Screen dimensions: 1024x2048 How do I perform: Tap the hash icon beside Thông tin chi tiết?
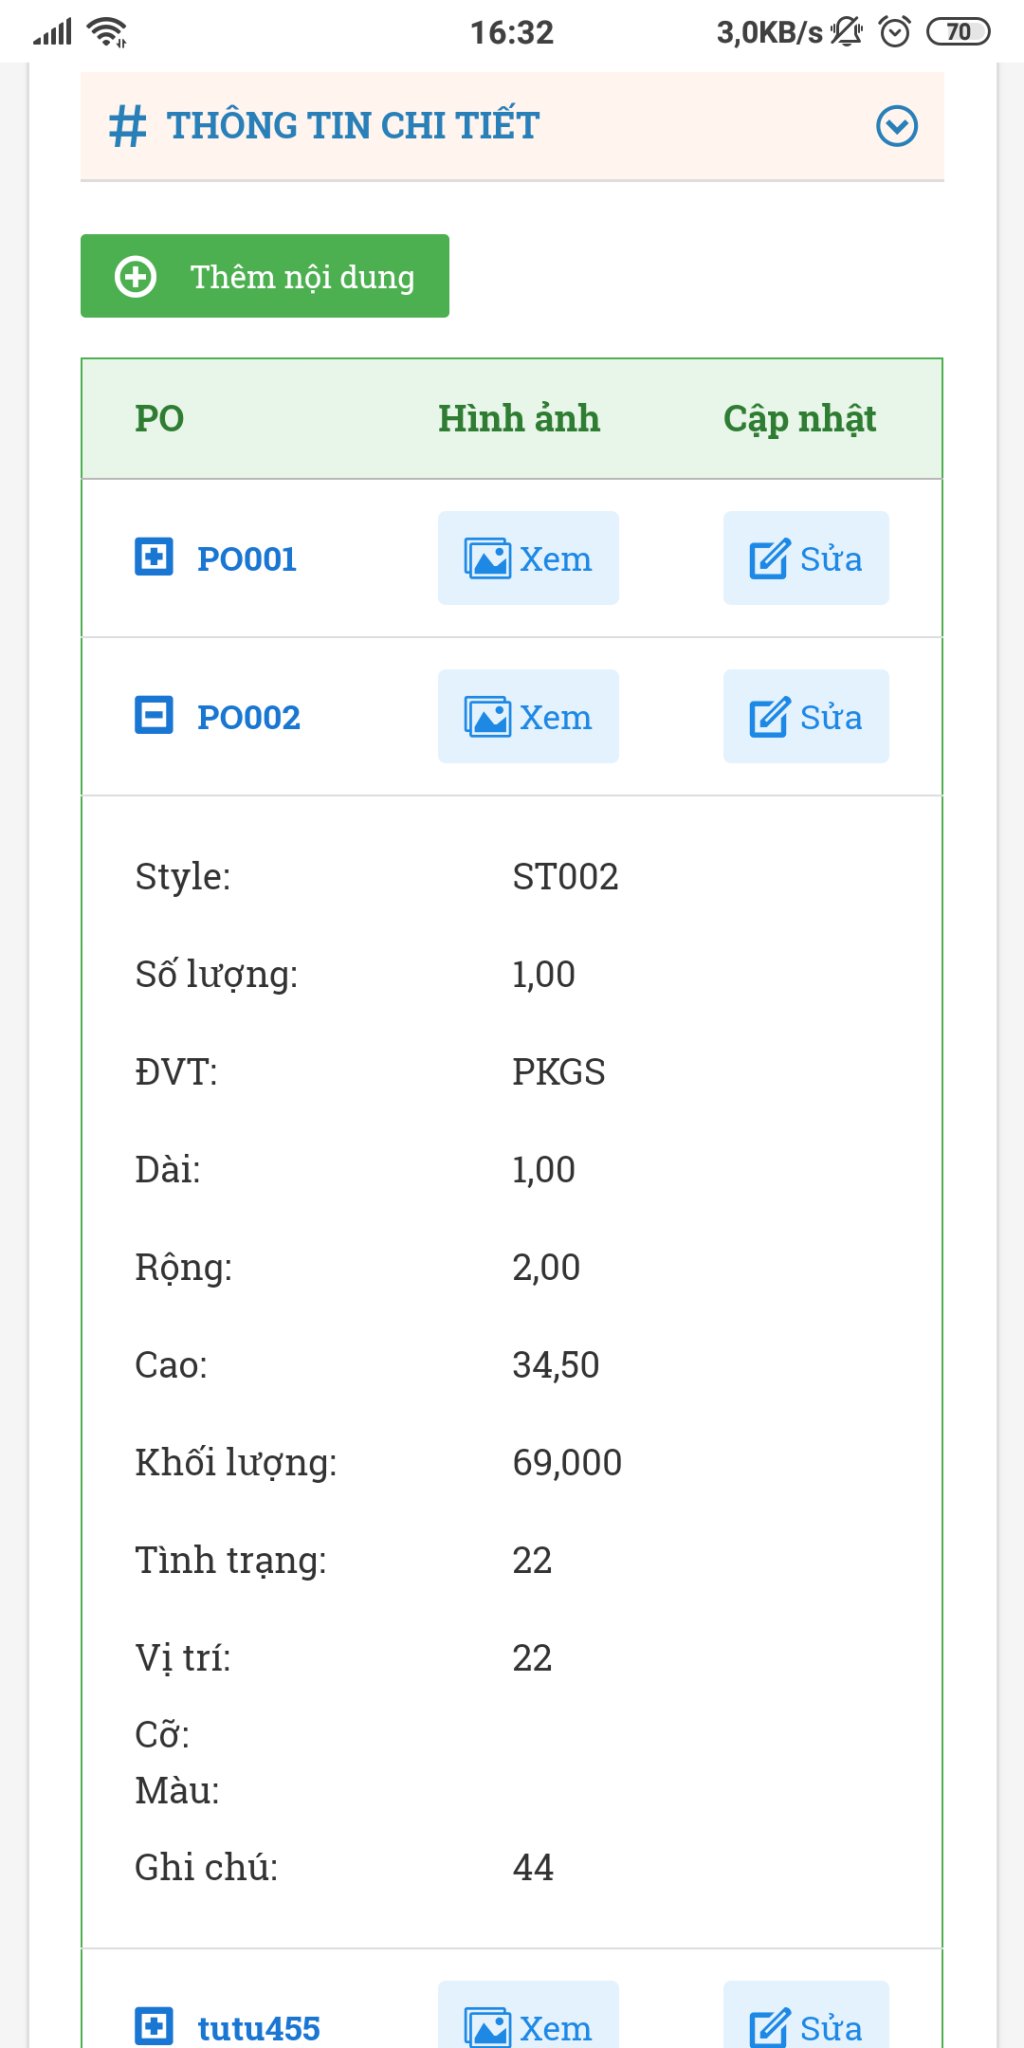[127, 127]
